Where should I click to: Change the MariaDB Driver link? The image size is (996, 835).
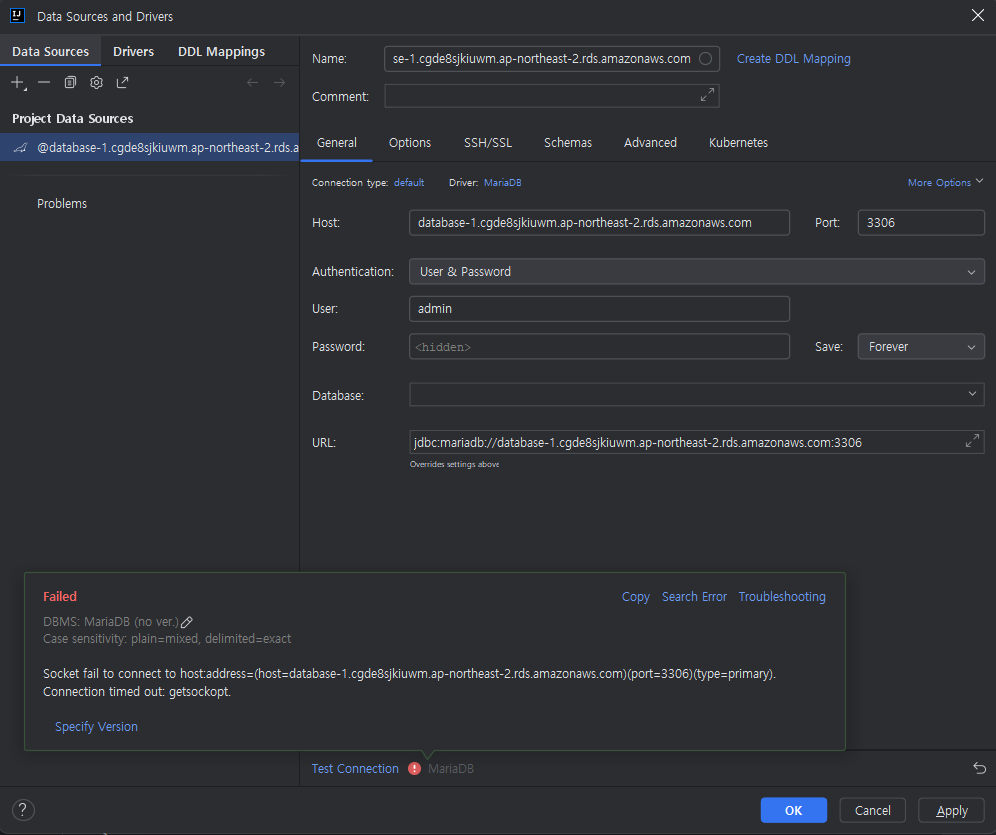click(502, 182)
